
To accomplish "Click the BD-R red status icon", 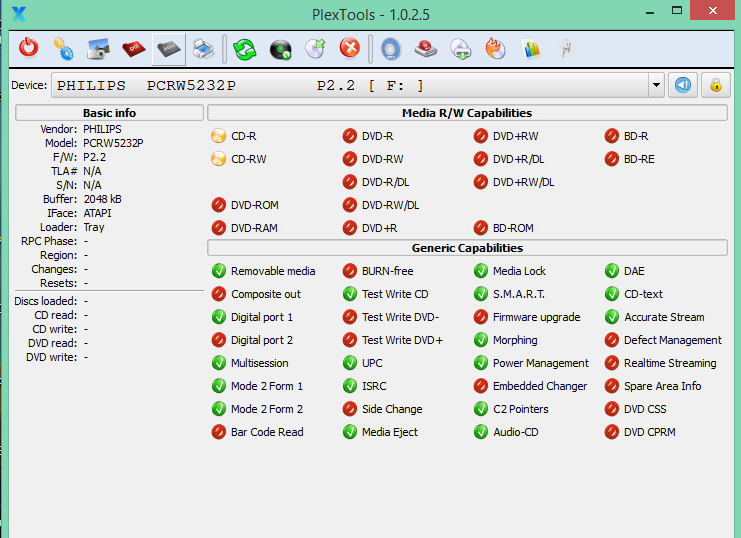I will pyautogui.click(x=612, y=136).
